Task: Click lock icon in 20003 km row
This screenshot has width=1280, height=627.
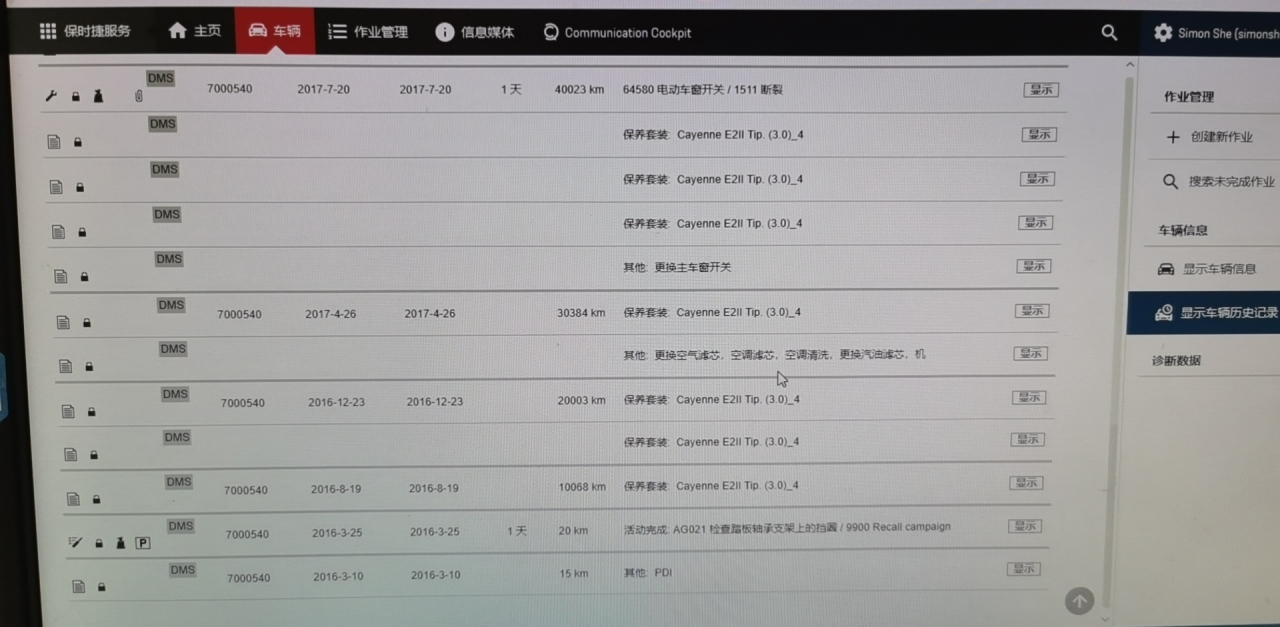Action: (x=91, y=412)
